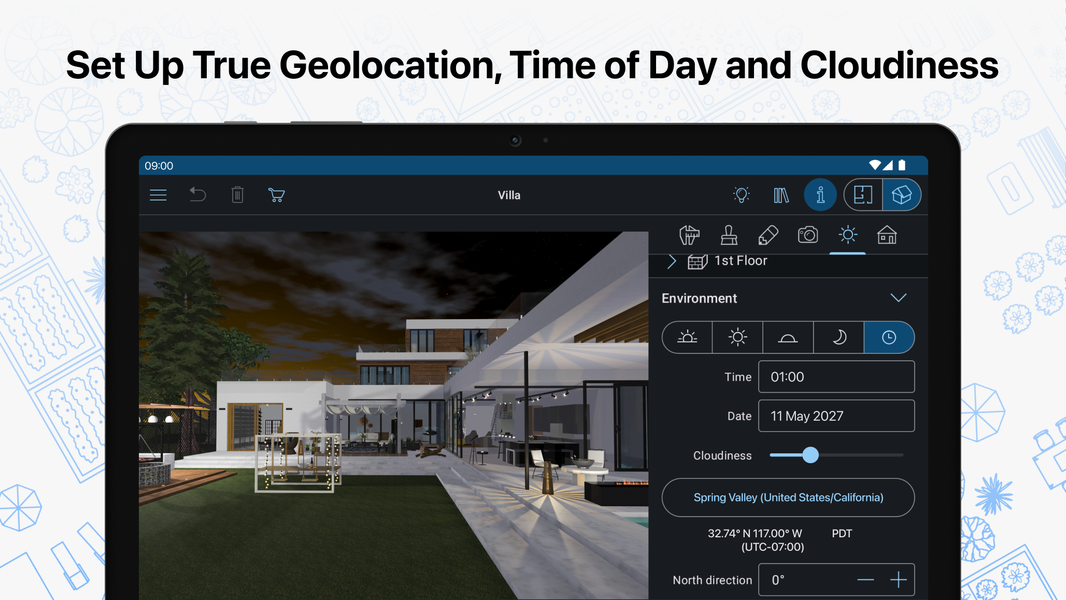The width and height of the screenshot is (1066, 600).
Task: Open the house building properties tab
Action: tap(886, 235)
